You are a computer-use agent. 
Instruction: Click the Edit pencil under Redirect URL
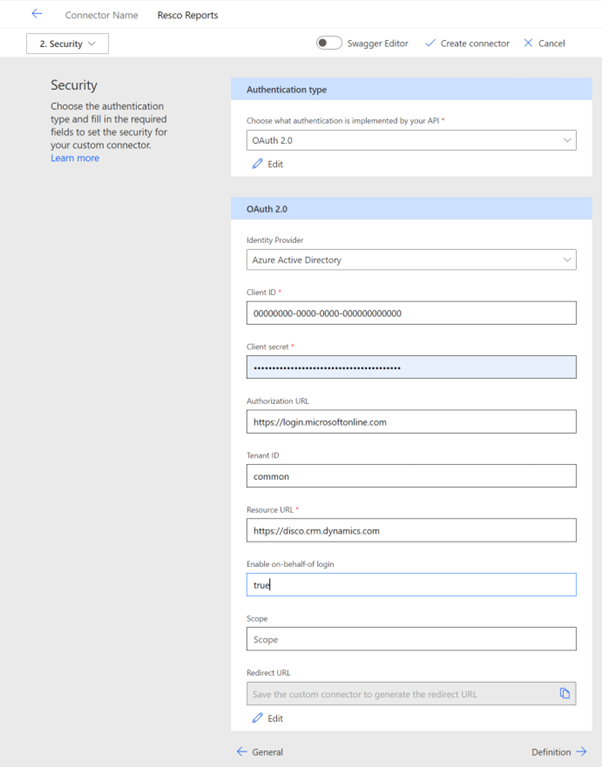click(x=268, y=718)
